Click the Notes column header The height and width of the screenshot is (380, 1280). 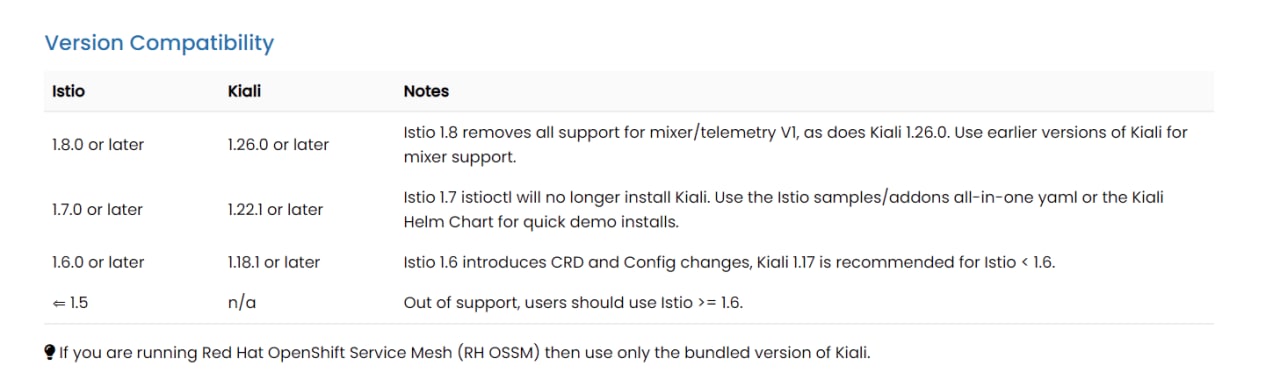(x=426, y=91)
